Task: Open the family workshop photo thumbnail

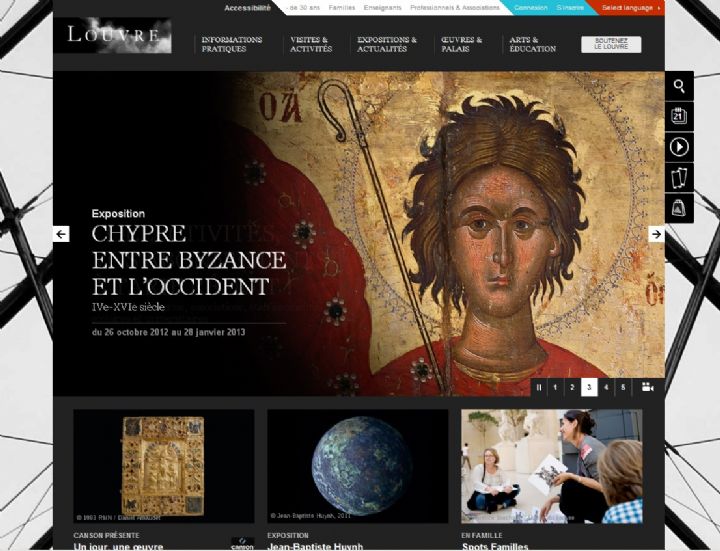Action: click(551, 466)
